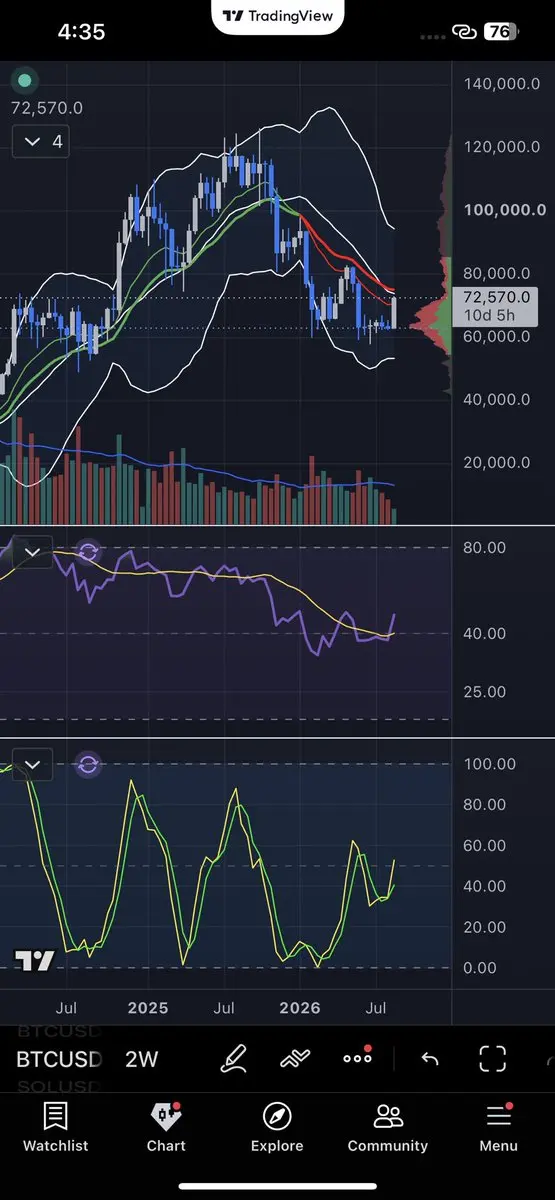Screen dimensions: 555x1200
Task: Open the Community tab
Action: pyautogui.click(x=388, y=1128)
